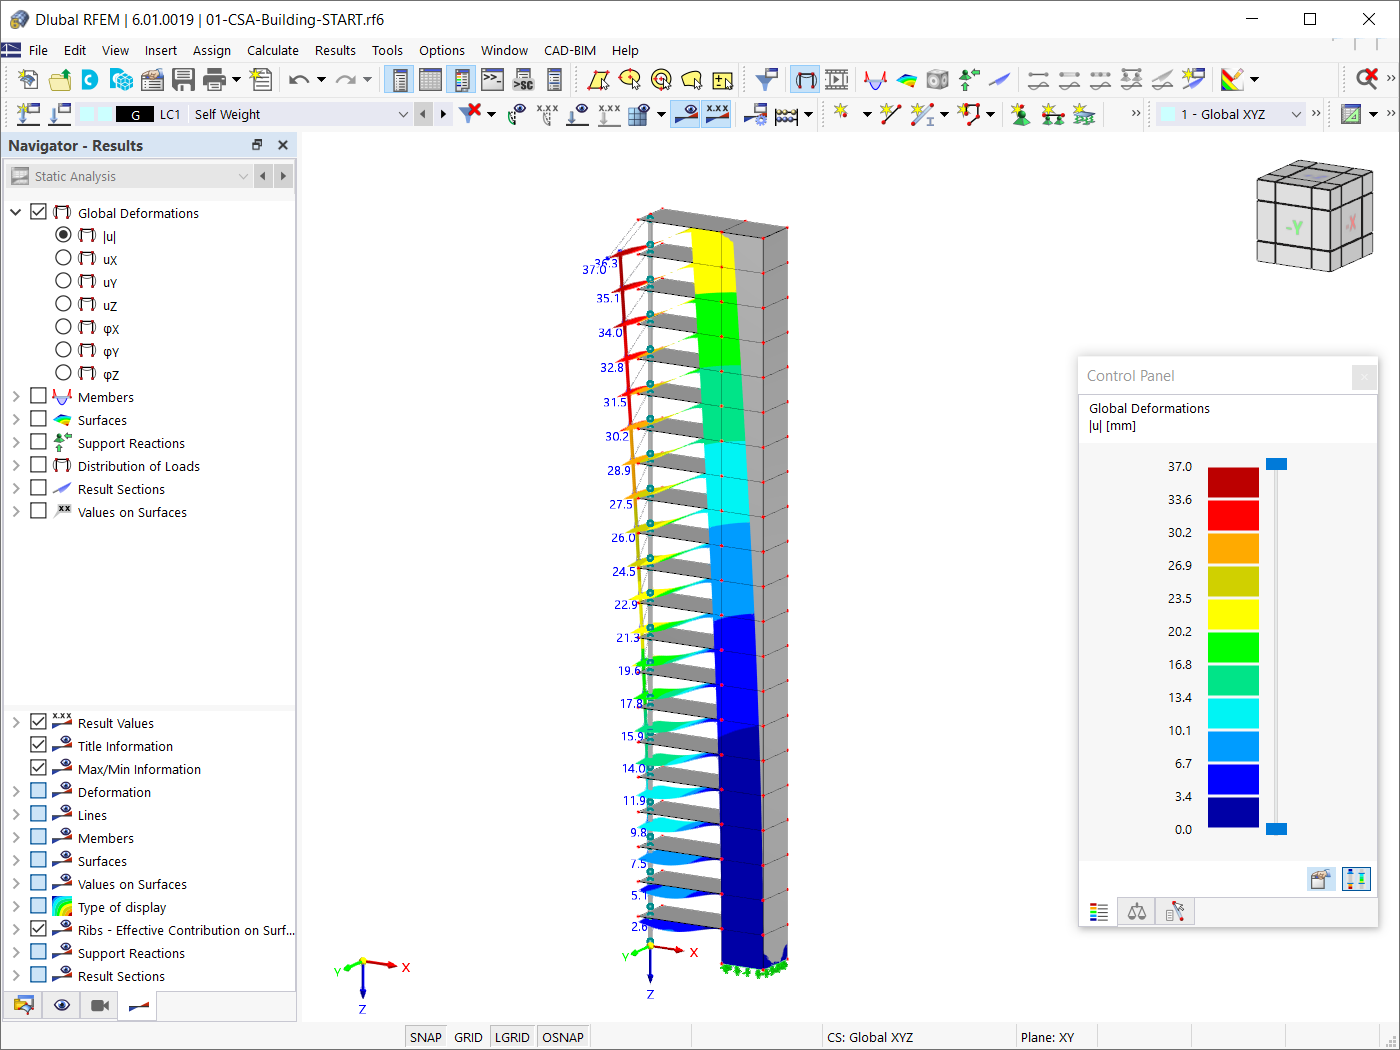Toggle the OSNAP status bar button
This screenshot has width=1400, height=1050.
pyautogui.click(x=563, y=1037)
